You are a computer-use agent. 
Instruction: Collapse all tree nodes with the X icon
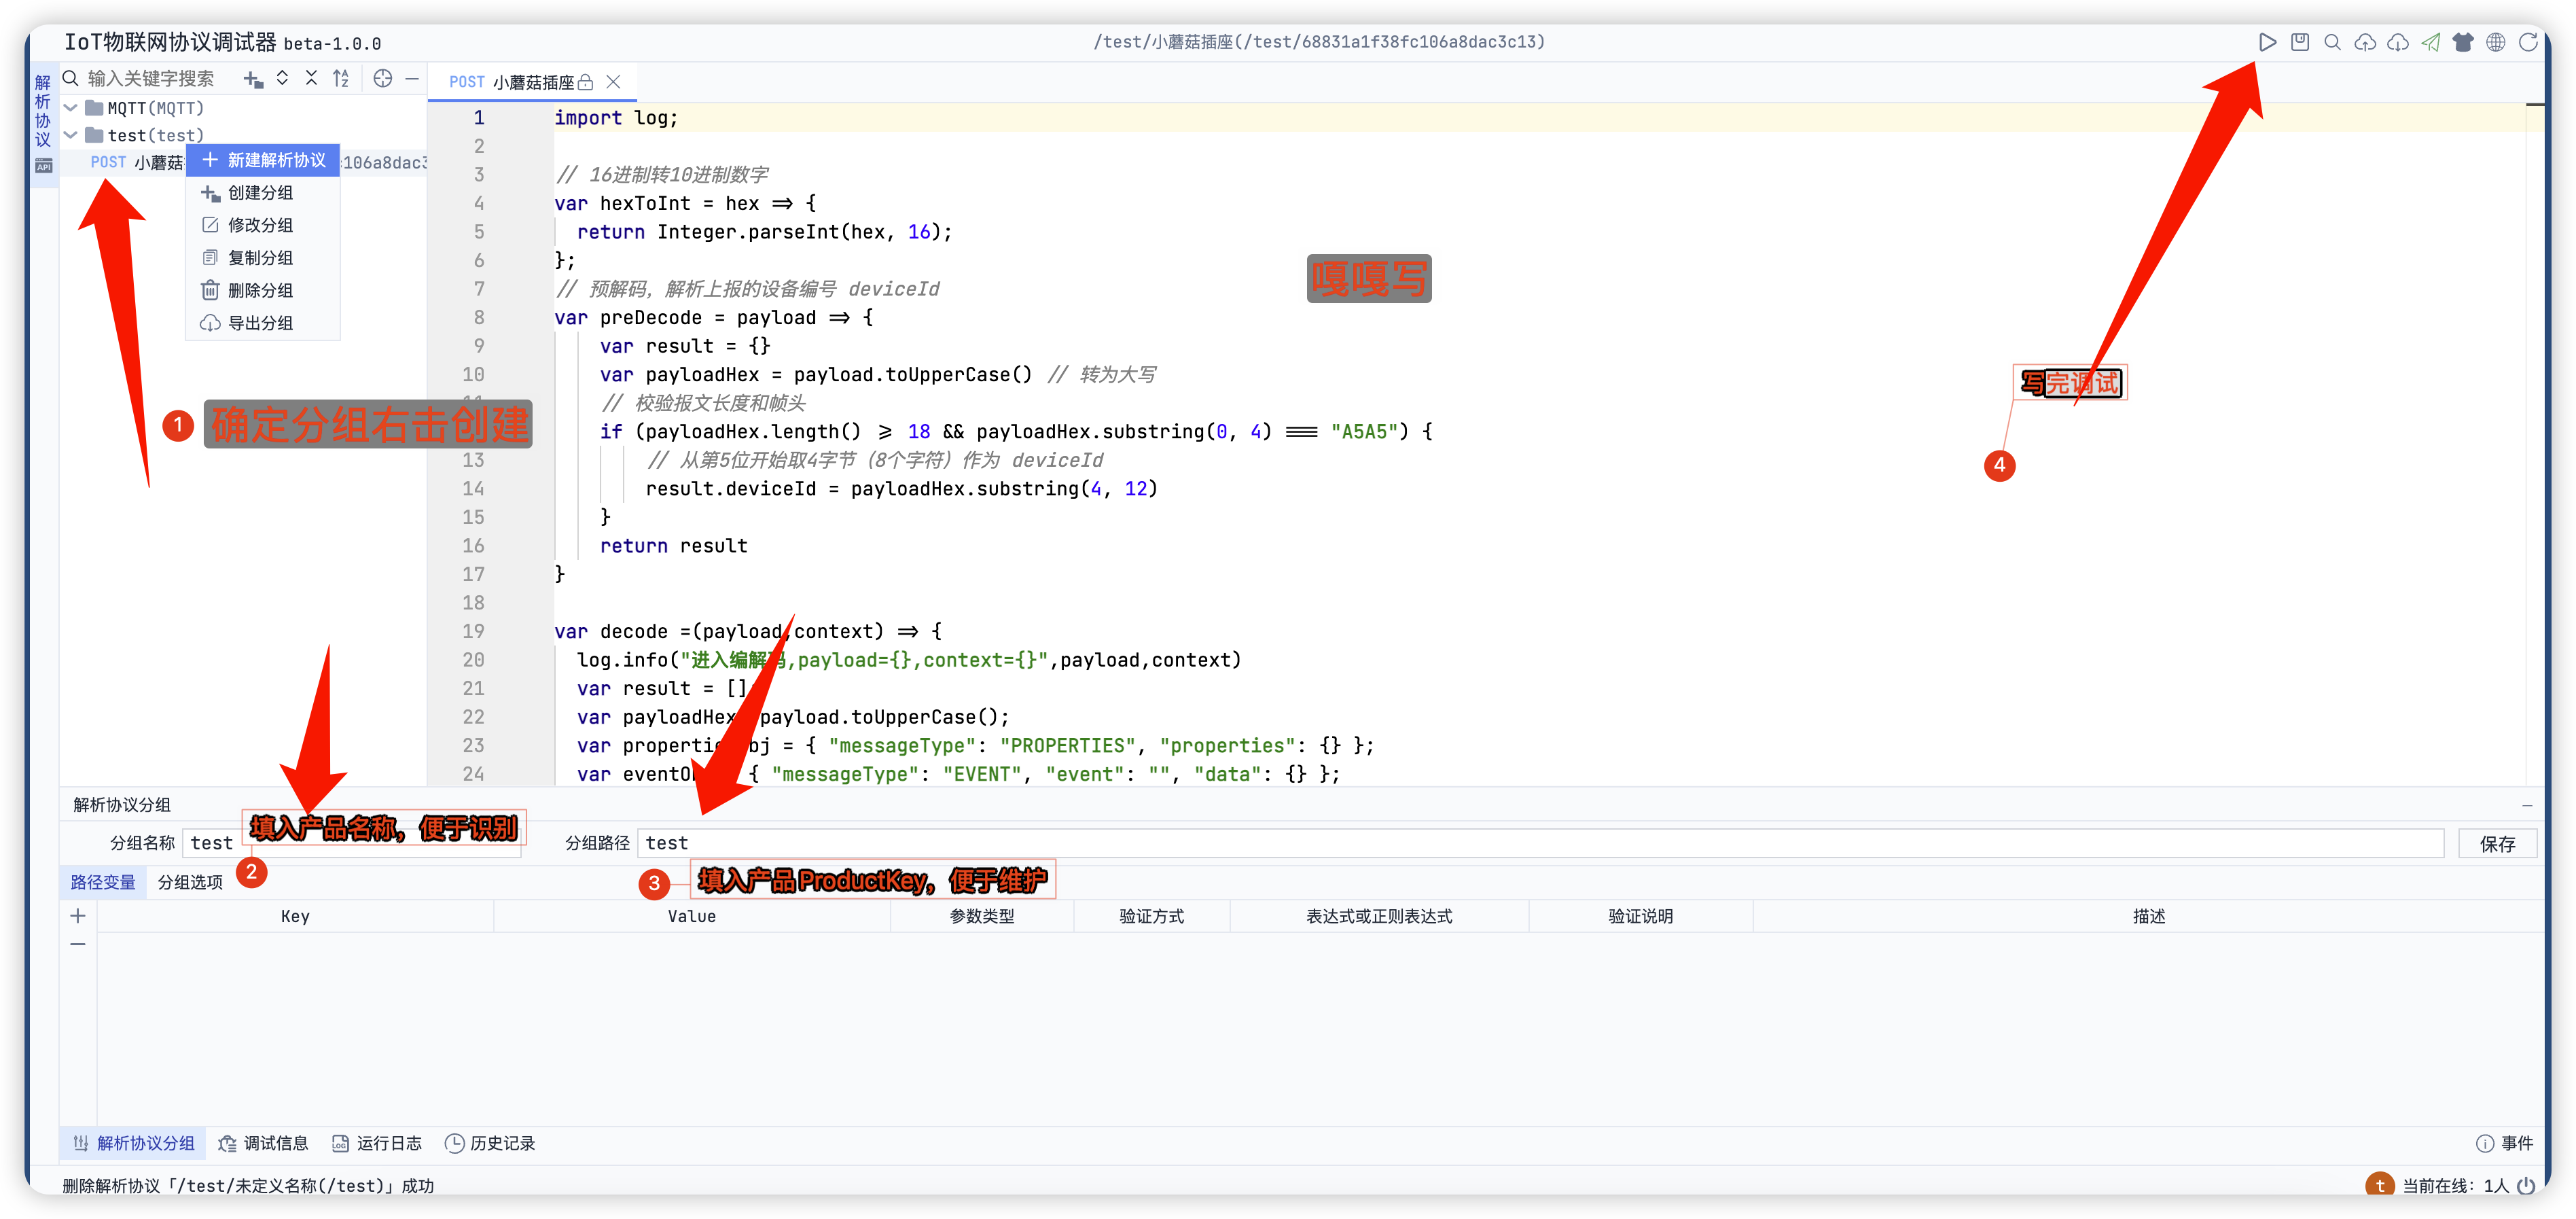(x=312, y=78)
